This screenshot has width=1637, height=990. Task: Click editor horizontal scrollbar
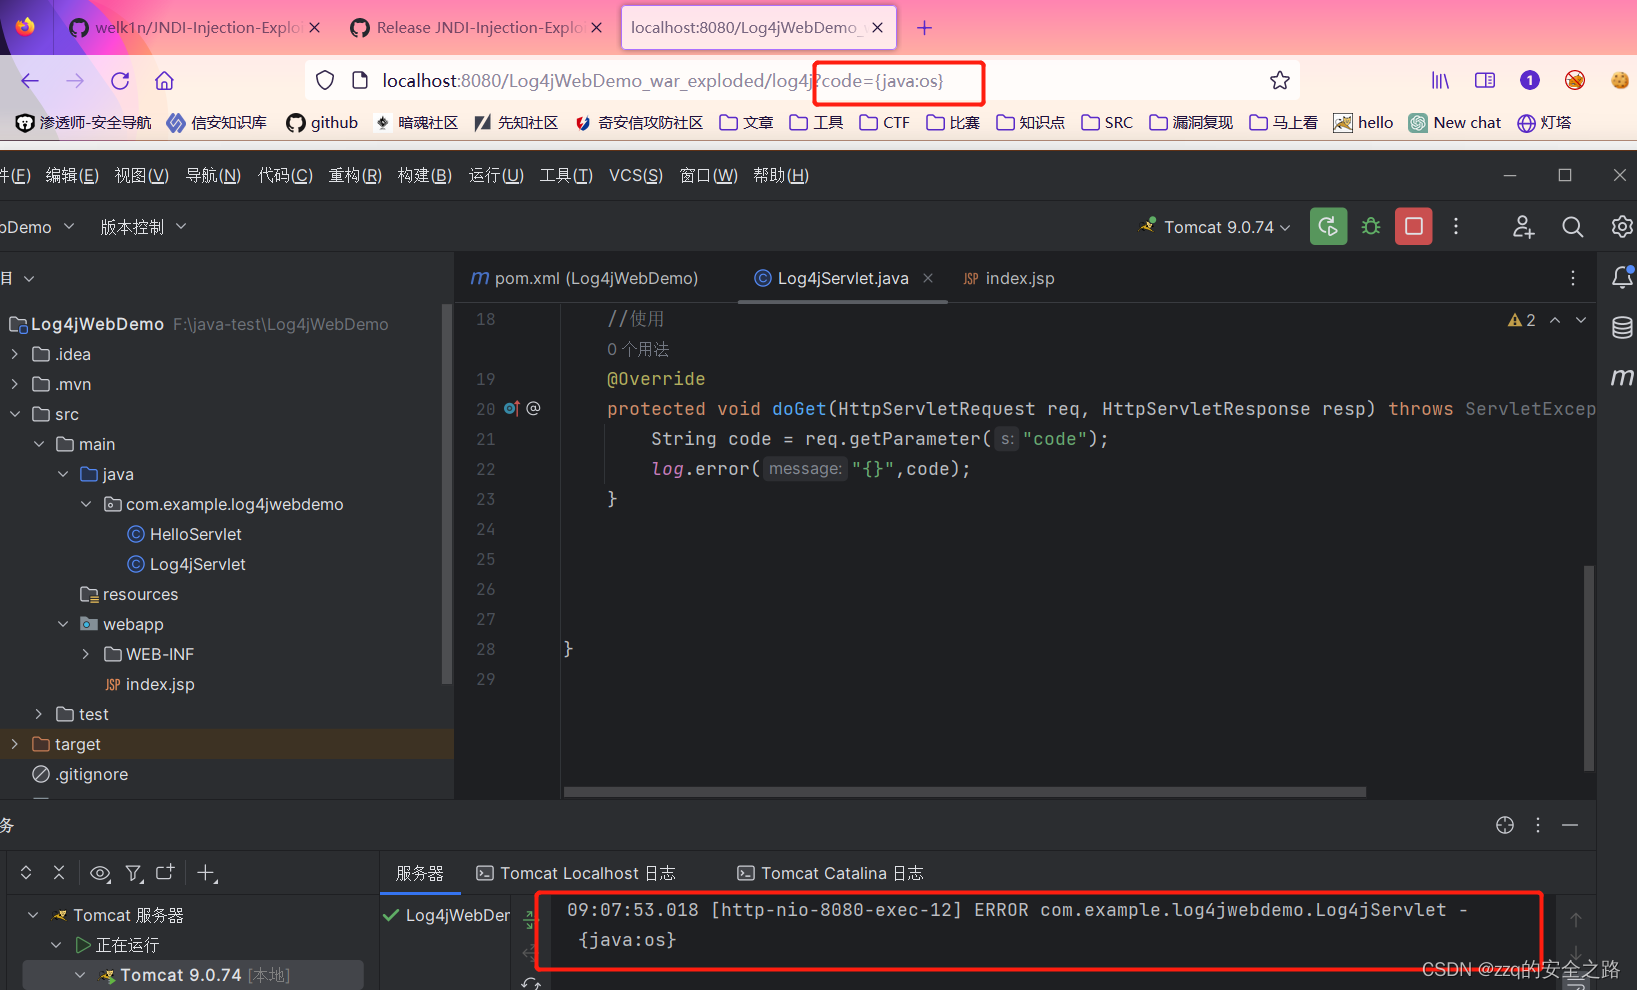click(964, 791)
